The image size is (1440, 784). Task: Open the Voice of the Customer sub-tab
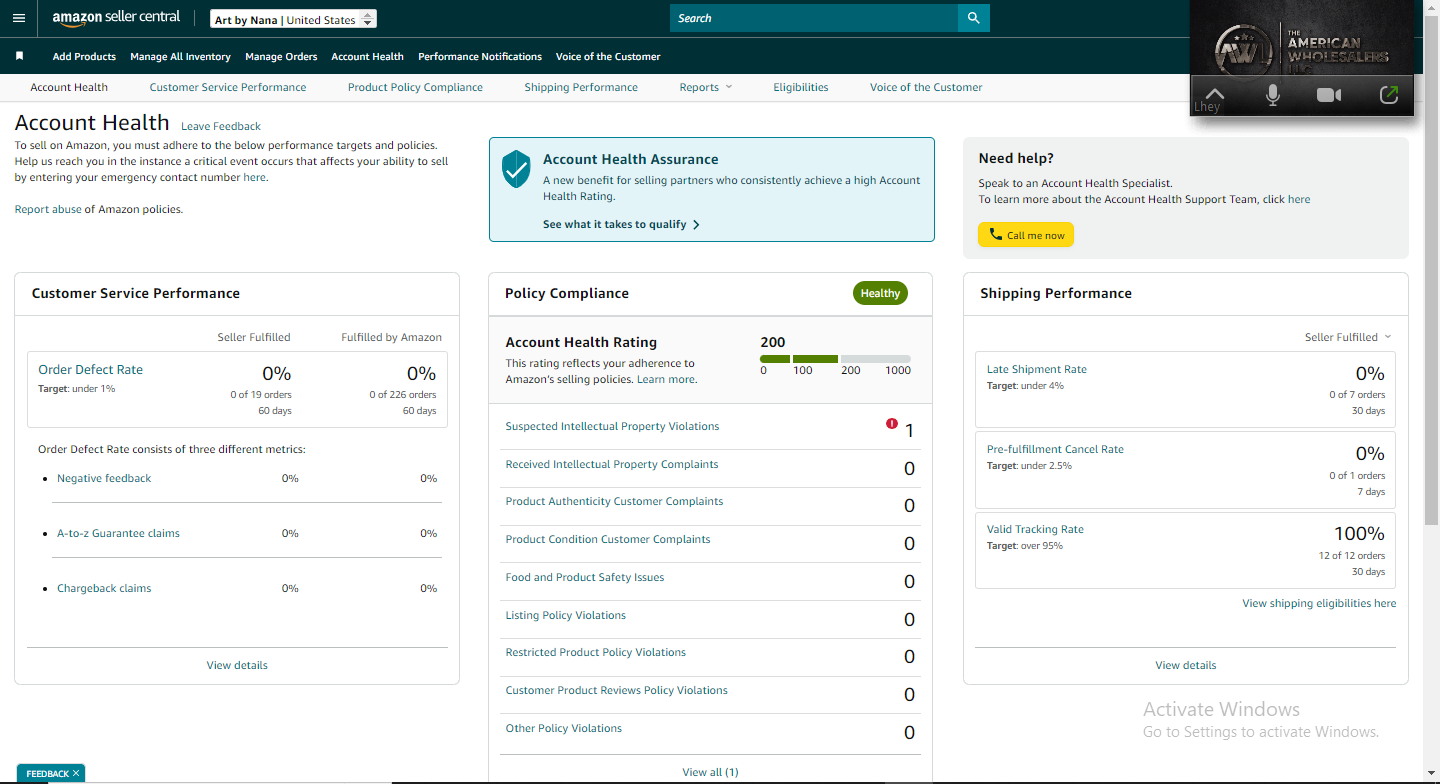(926, 87)
